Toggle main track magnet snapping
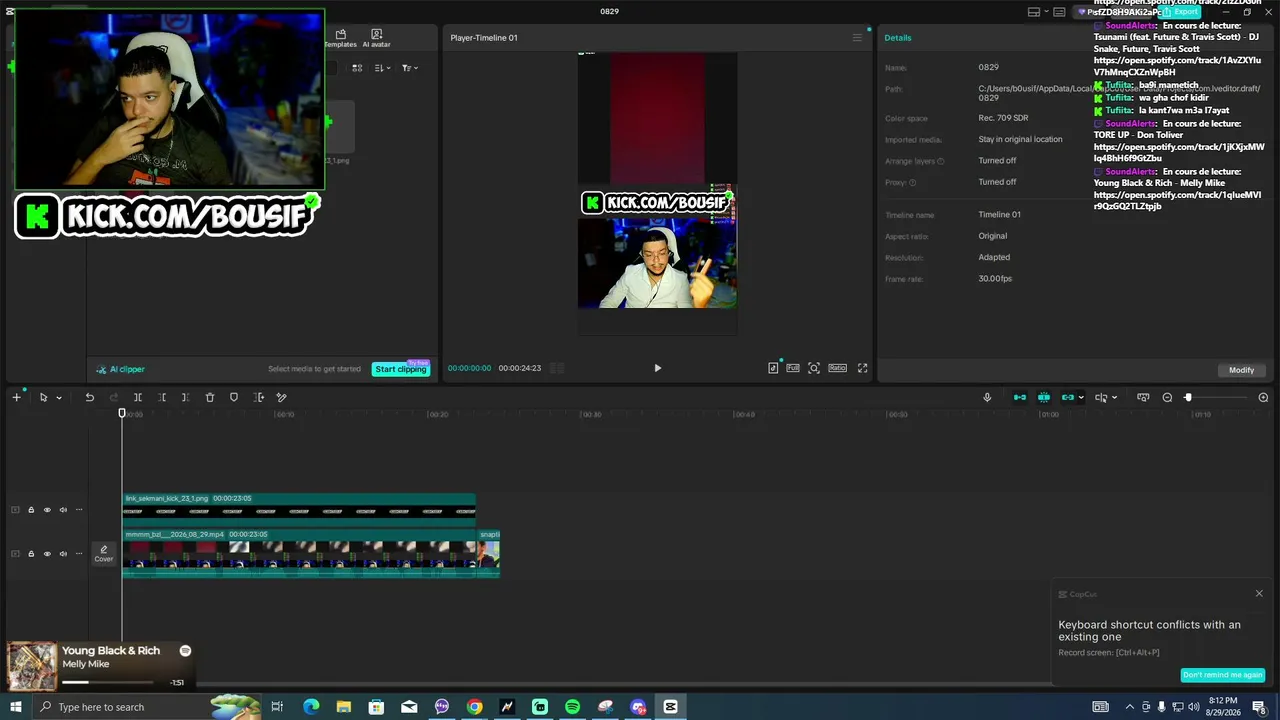Viewport: 1280px width, 720px height. pyautogui.click(x=1020, y=397)
